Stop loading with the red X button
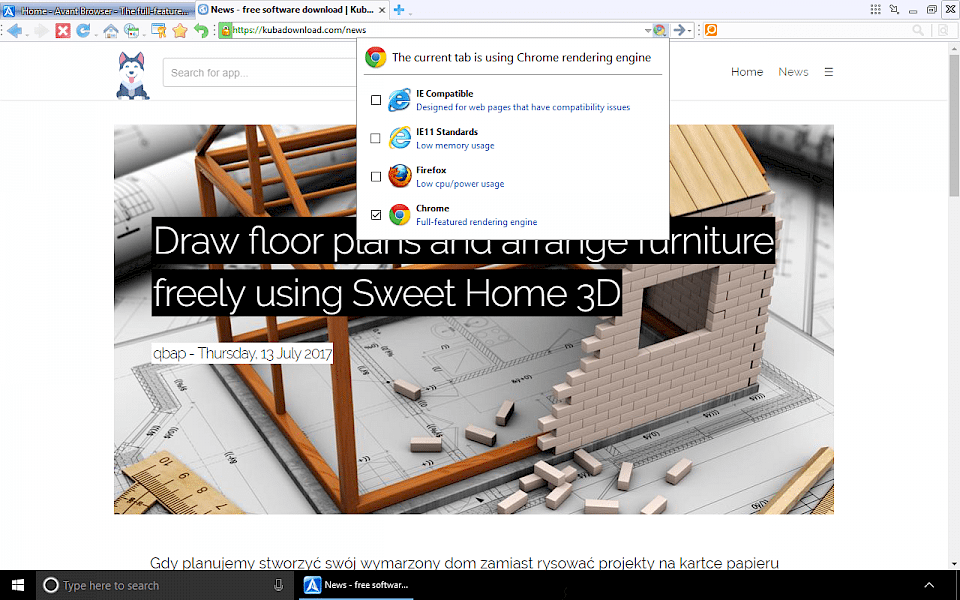This screenshot has height=600, width=960. click(x=62, y=30)
